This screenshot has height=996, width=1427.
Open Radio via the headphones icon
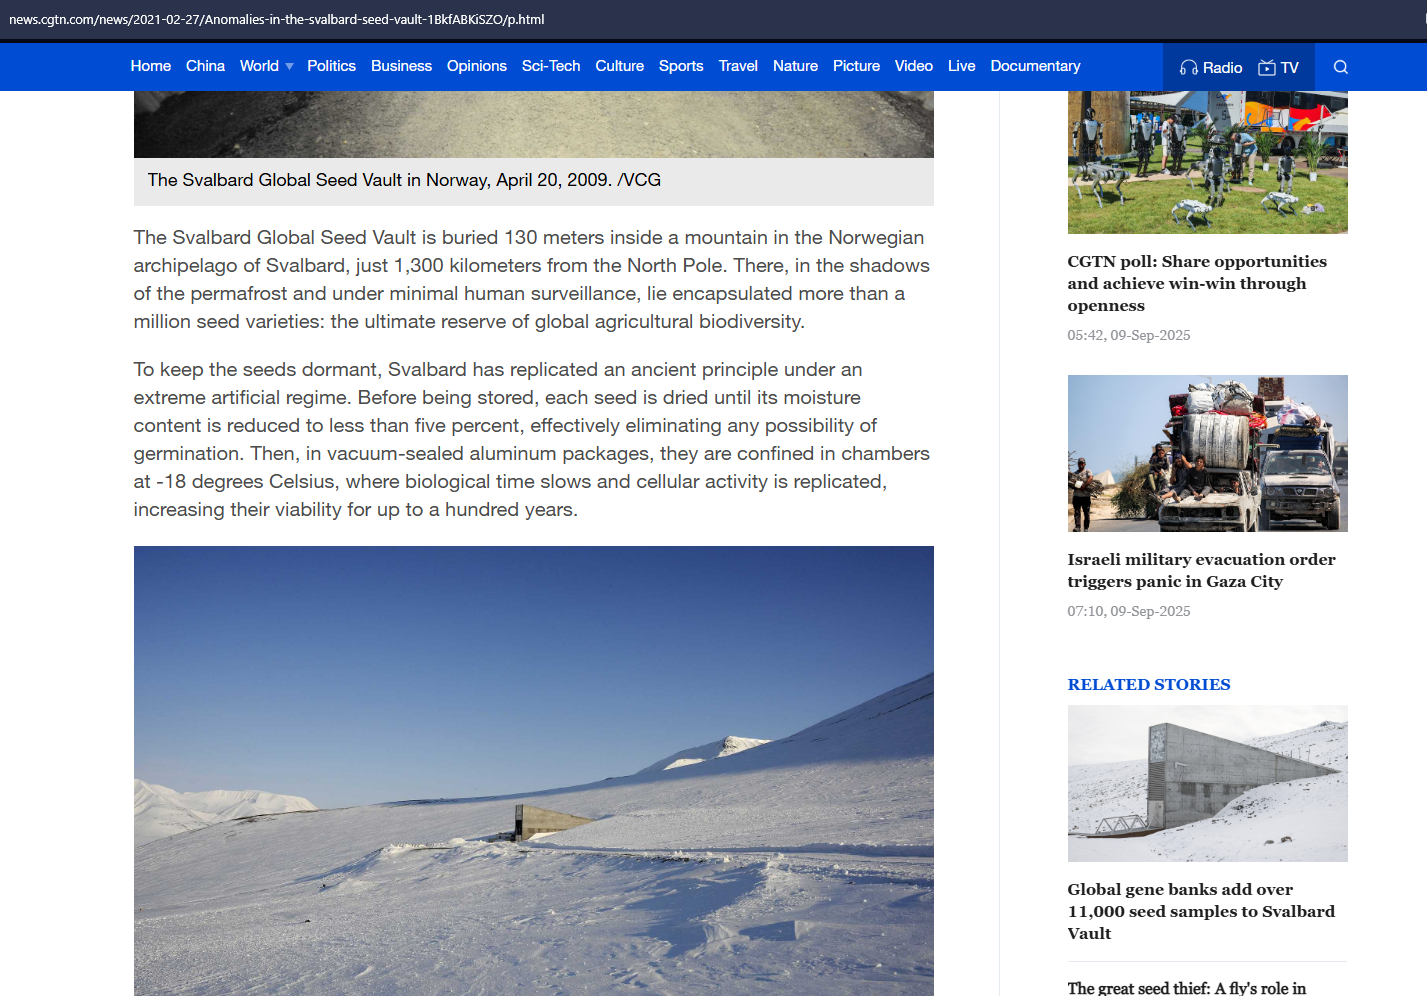1189,67
